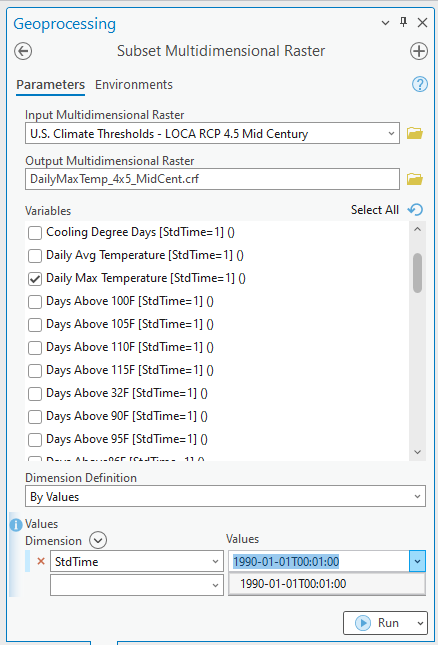Click Select All variables
This screenshot has width=438, height=645.
(375, 210)
